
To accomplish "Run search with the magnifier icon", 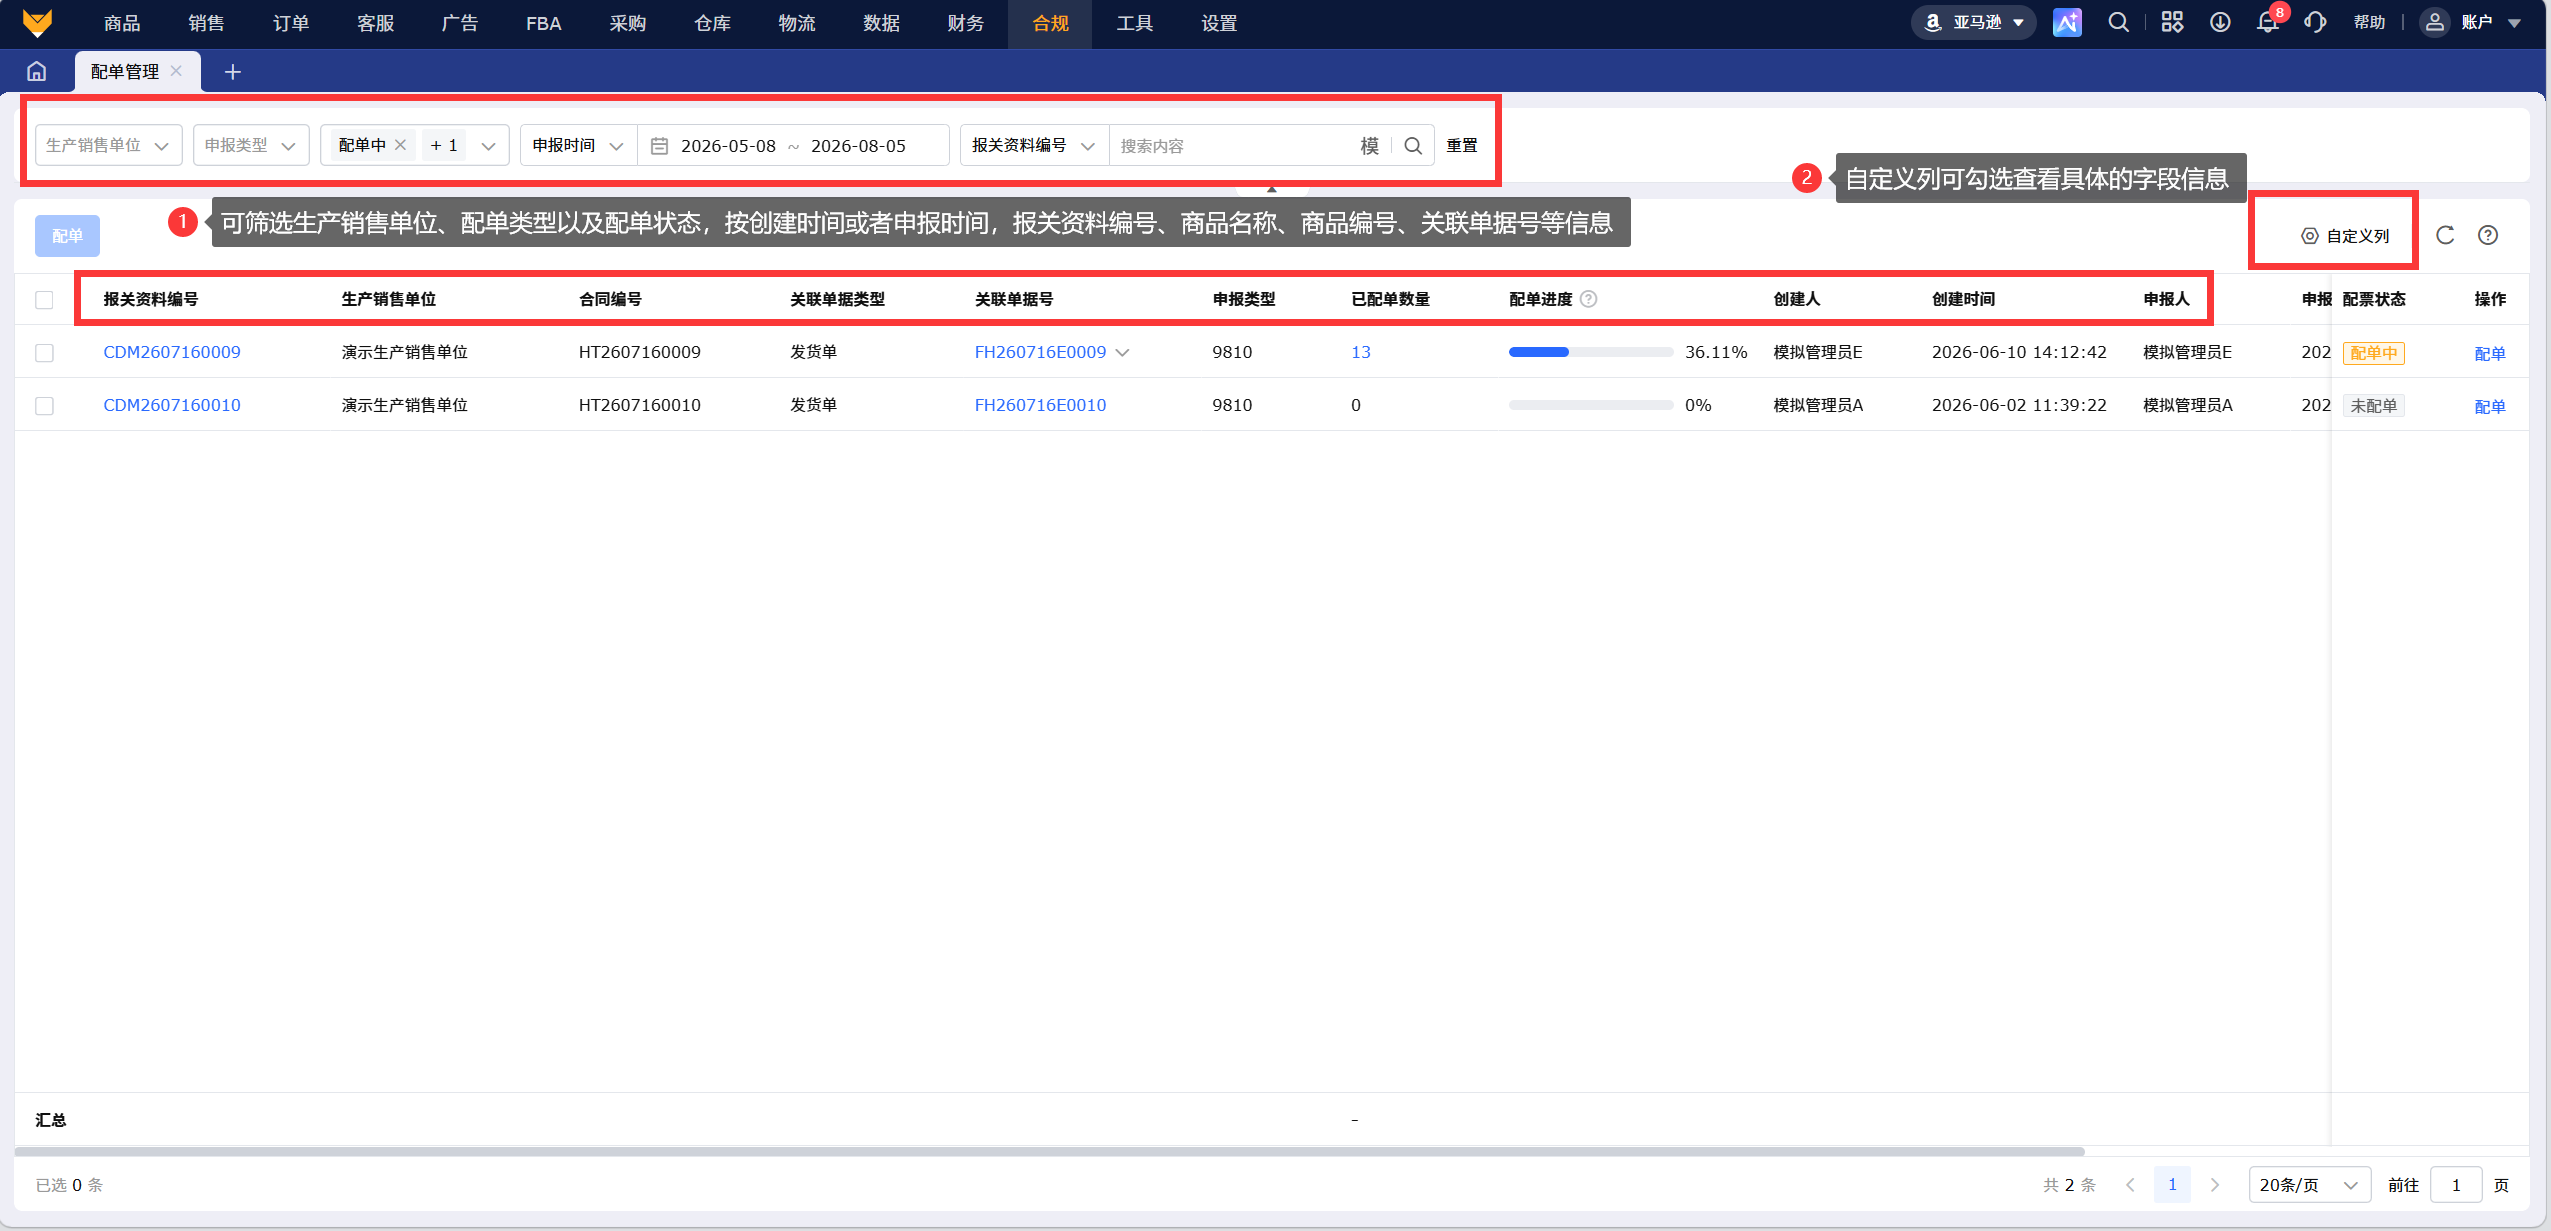I will [1413, 146].
